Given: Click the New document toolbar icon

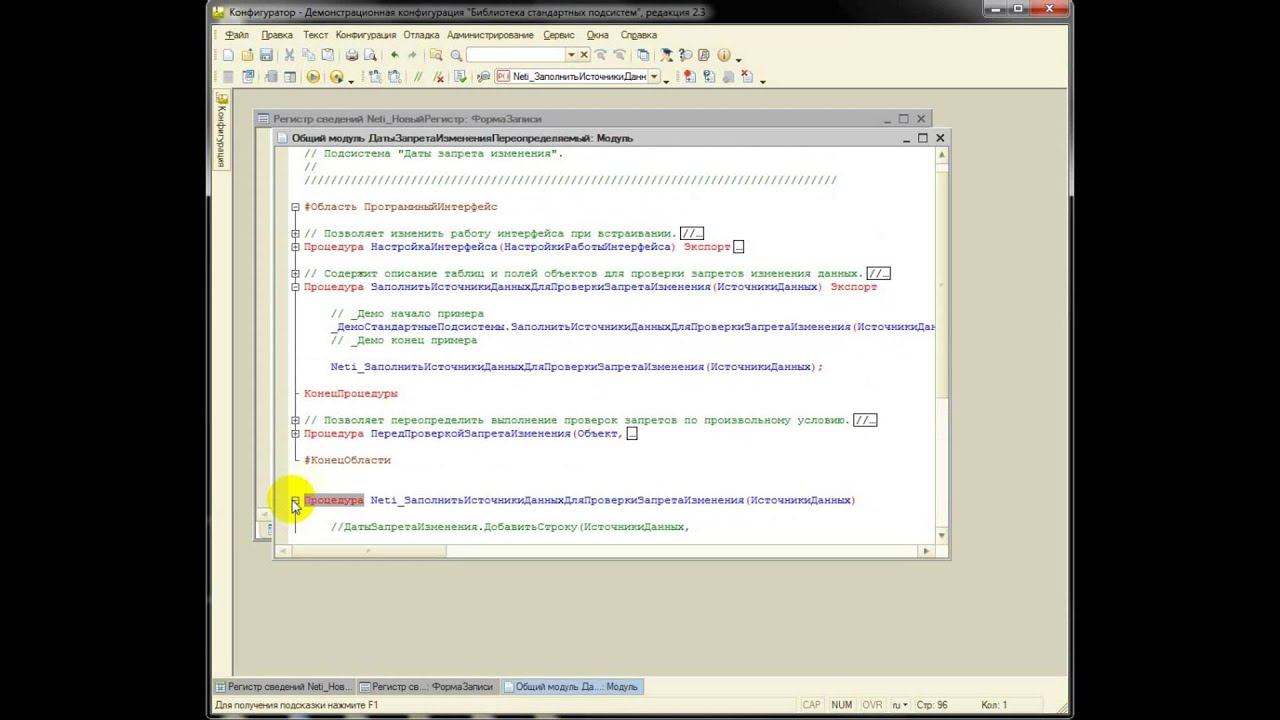Looking at the screenshot, I should 228,55.
